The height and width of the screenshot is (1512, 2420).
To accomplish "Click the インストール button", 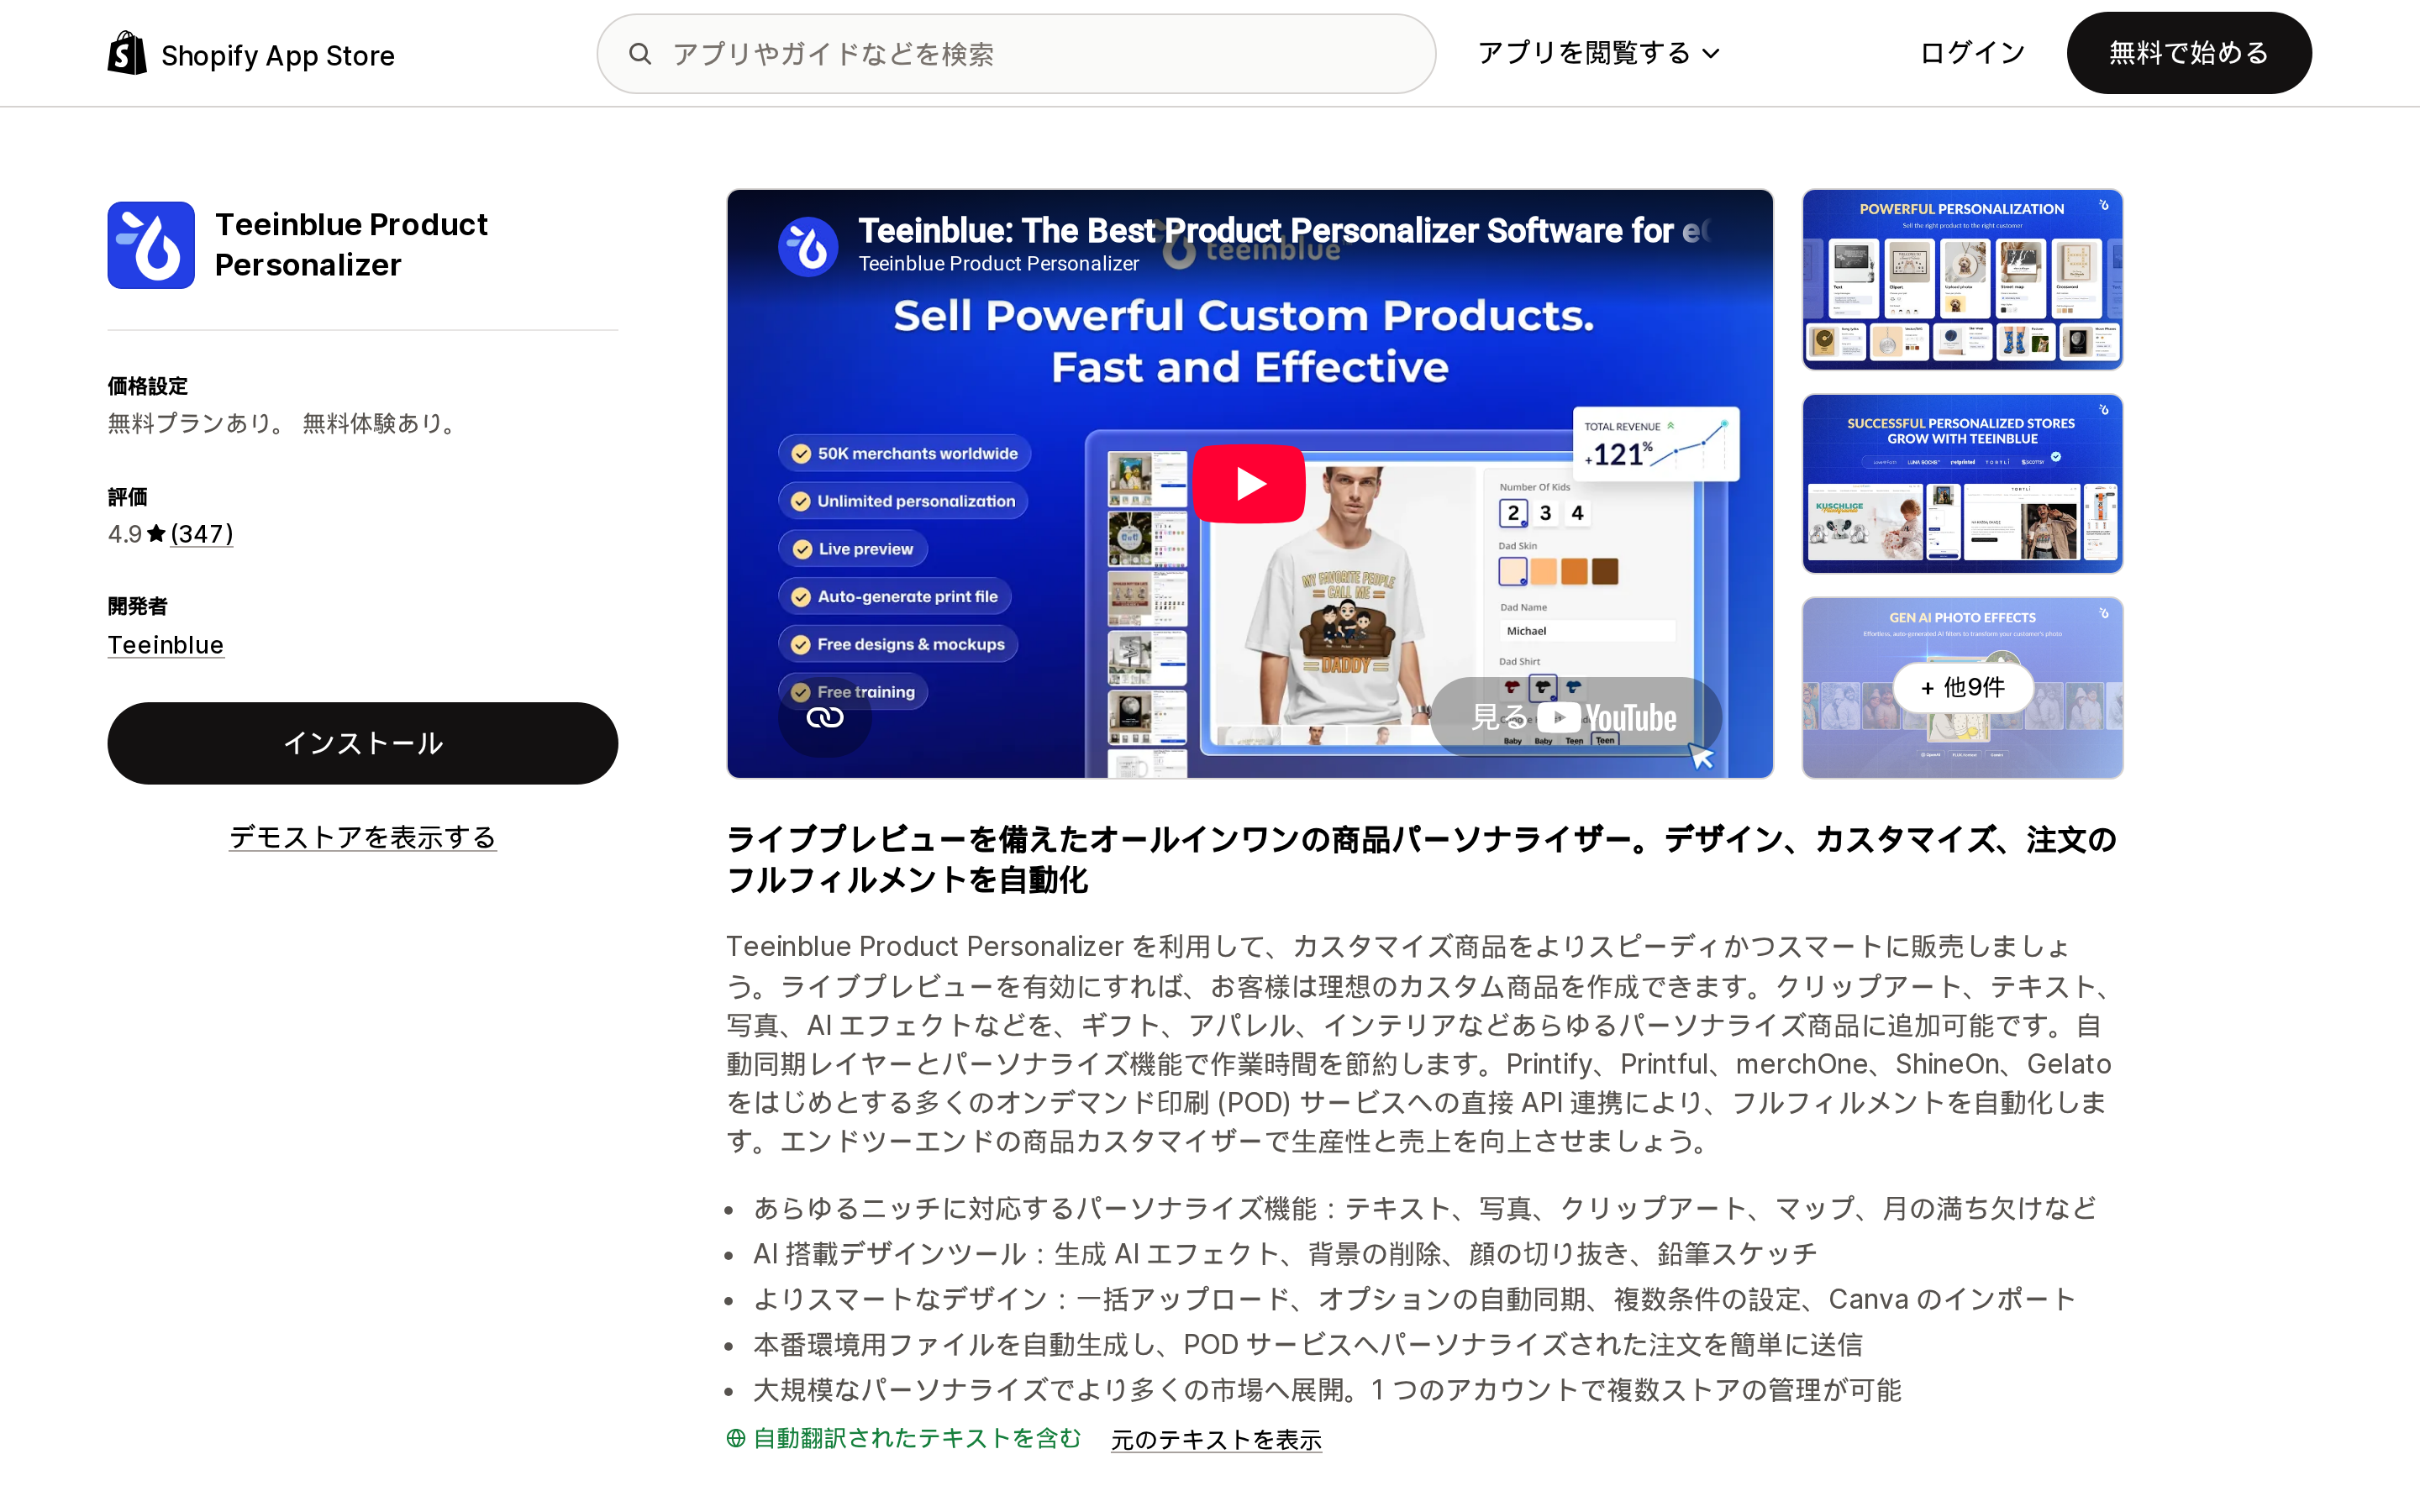I will (x=363, y=743).
